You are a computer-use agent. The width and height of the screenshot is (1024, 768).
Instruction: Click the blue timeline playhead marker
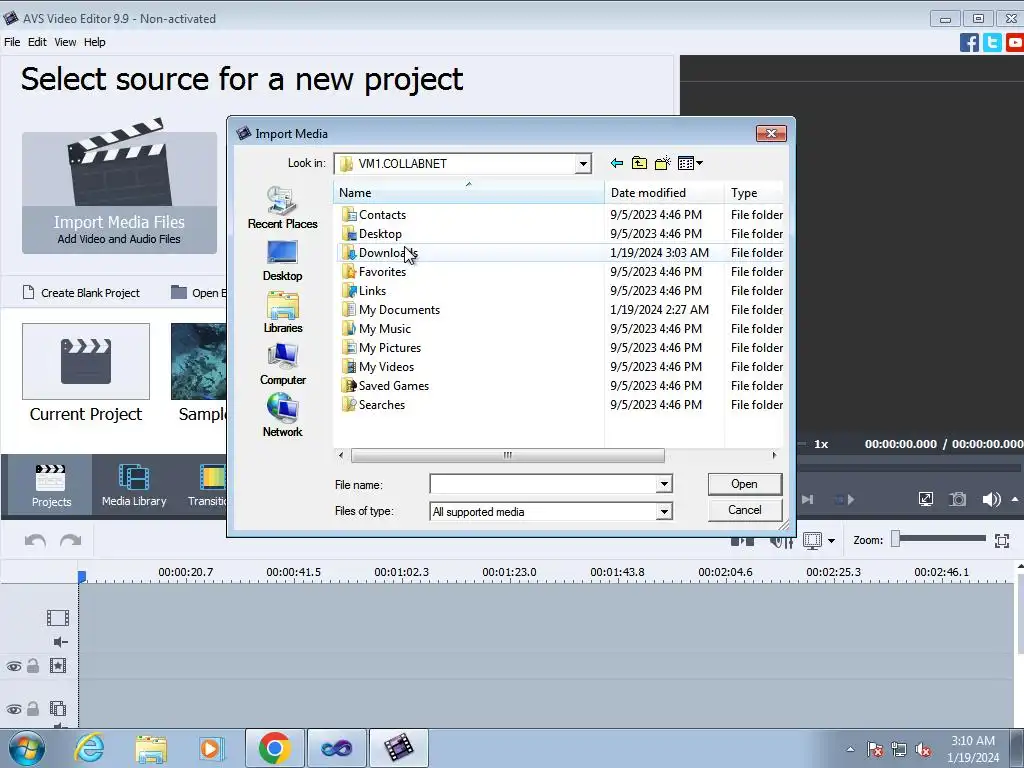(82, 577)
